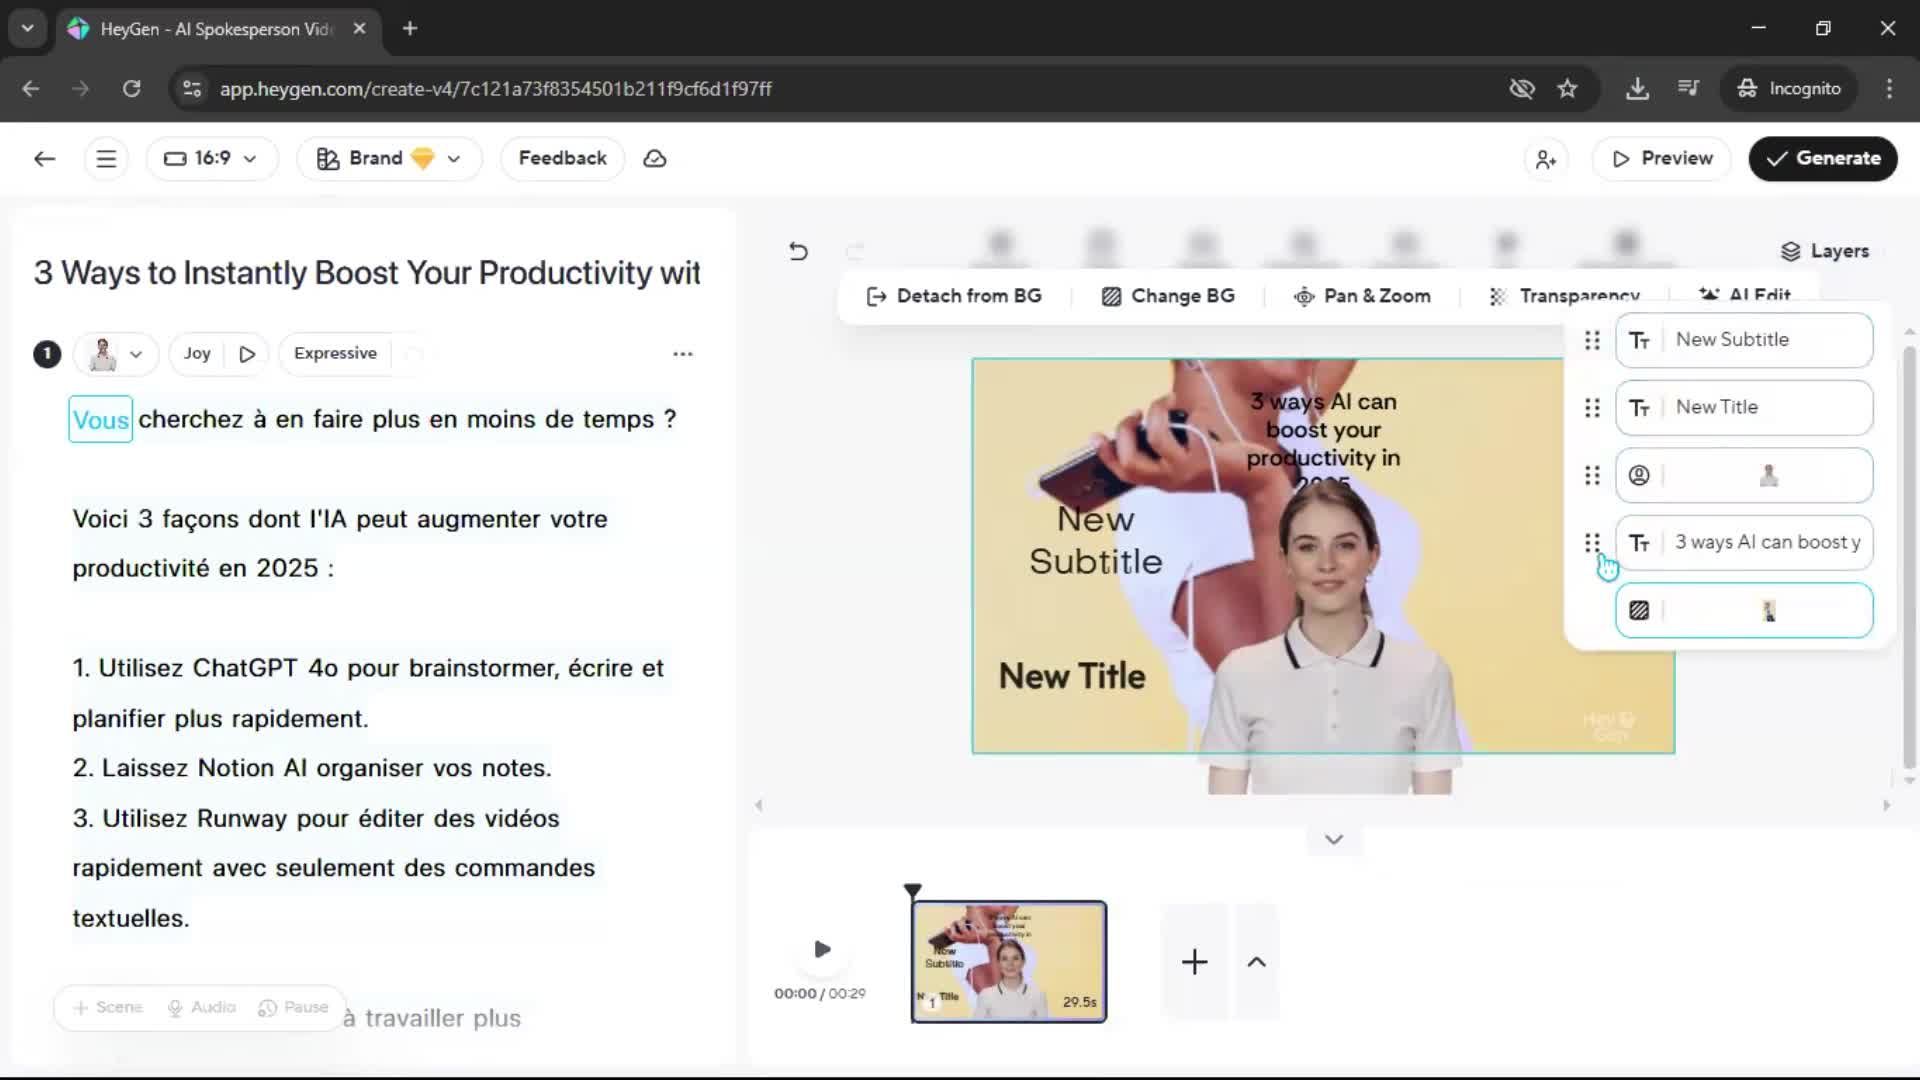
Task: Select the background image layer
Action: pos(1743,611)
